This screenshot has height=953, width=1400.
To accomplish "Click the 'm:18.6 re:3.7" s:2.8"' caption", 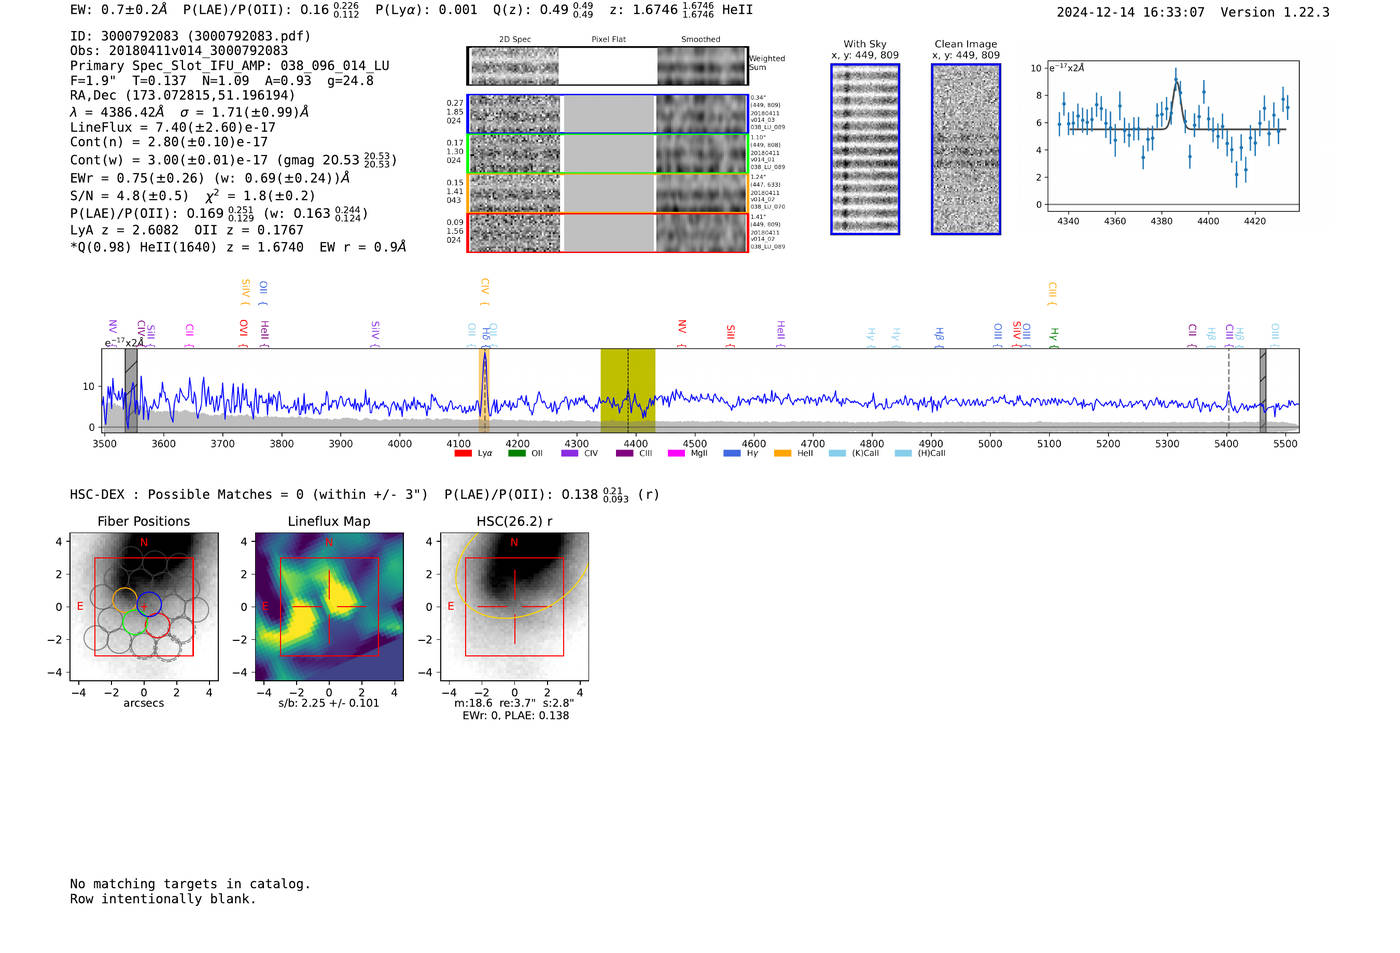I will coord(514,703).
